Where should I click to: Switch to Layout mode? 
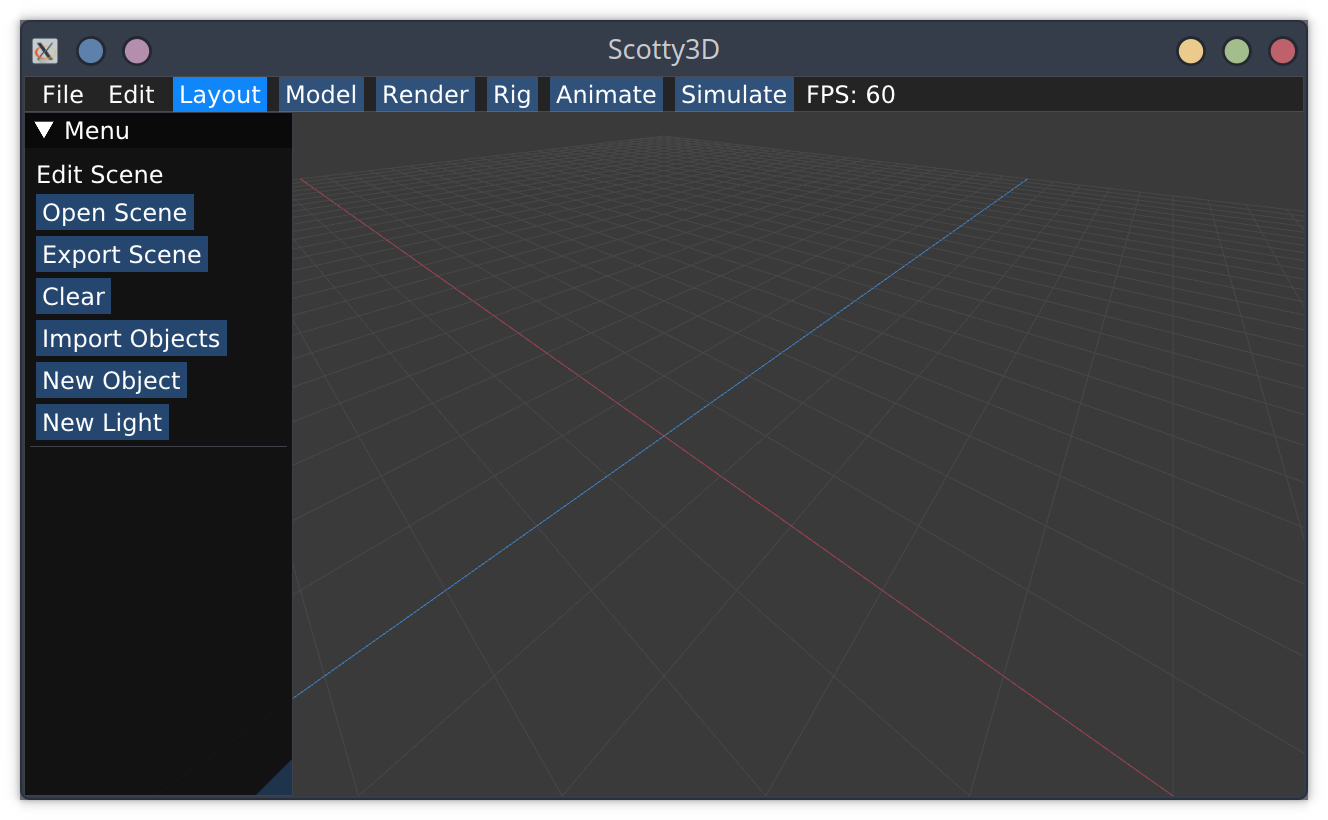[x=220, y=95]
